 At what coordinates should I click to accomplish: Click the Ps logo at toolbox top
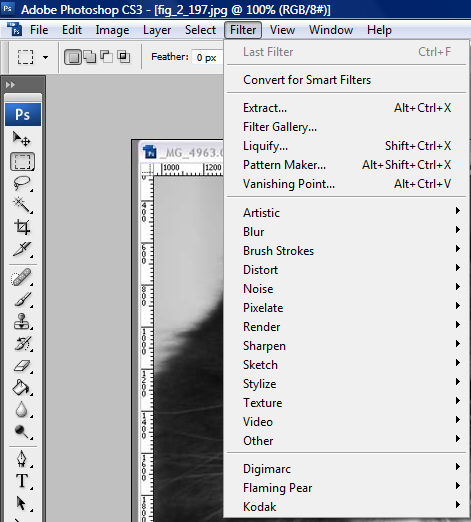23,114
